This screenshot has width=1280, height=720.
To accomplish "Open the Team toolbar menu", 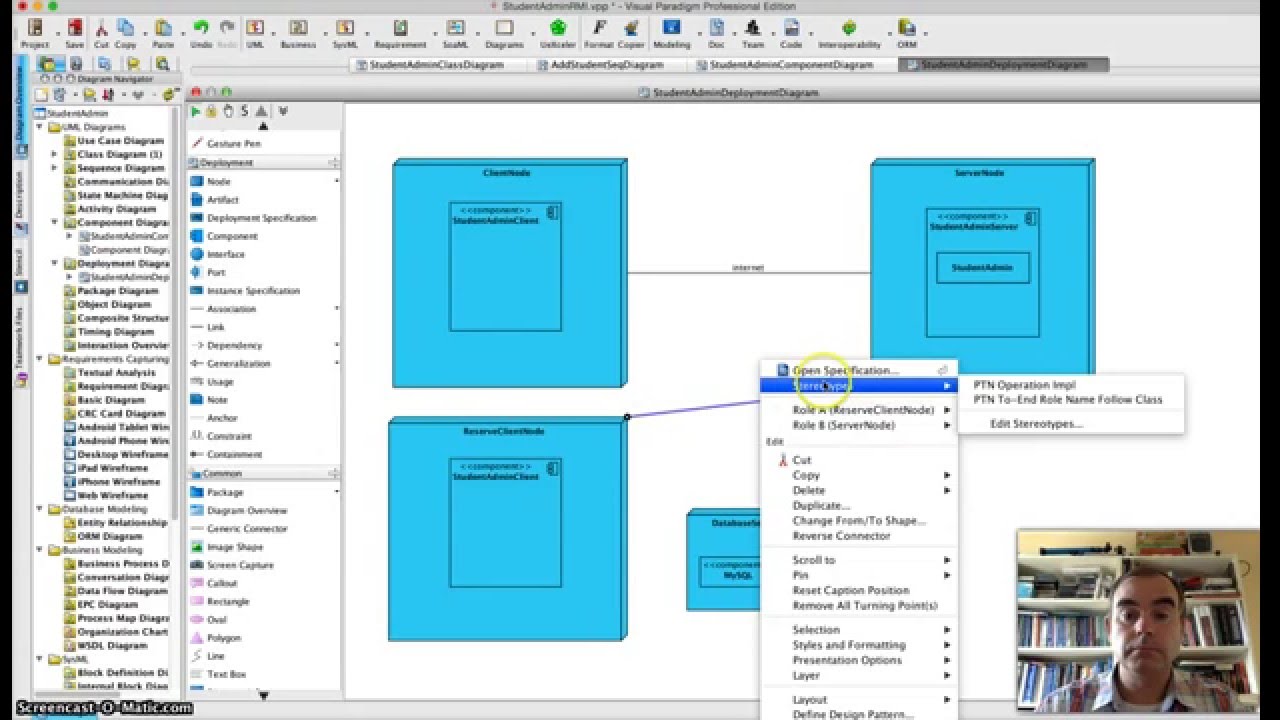I will pos(753,33).
